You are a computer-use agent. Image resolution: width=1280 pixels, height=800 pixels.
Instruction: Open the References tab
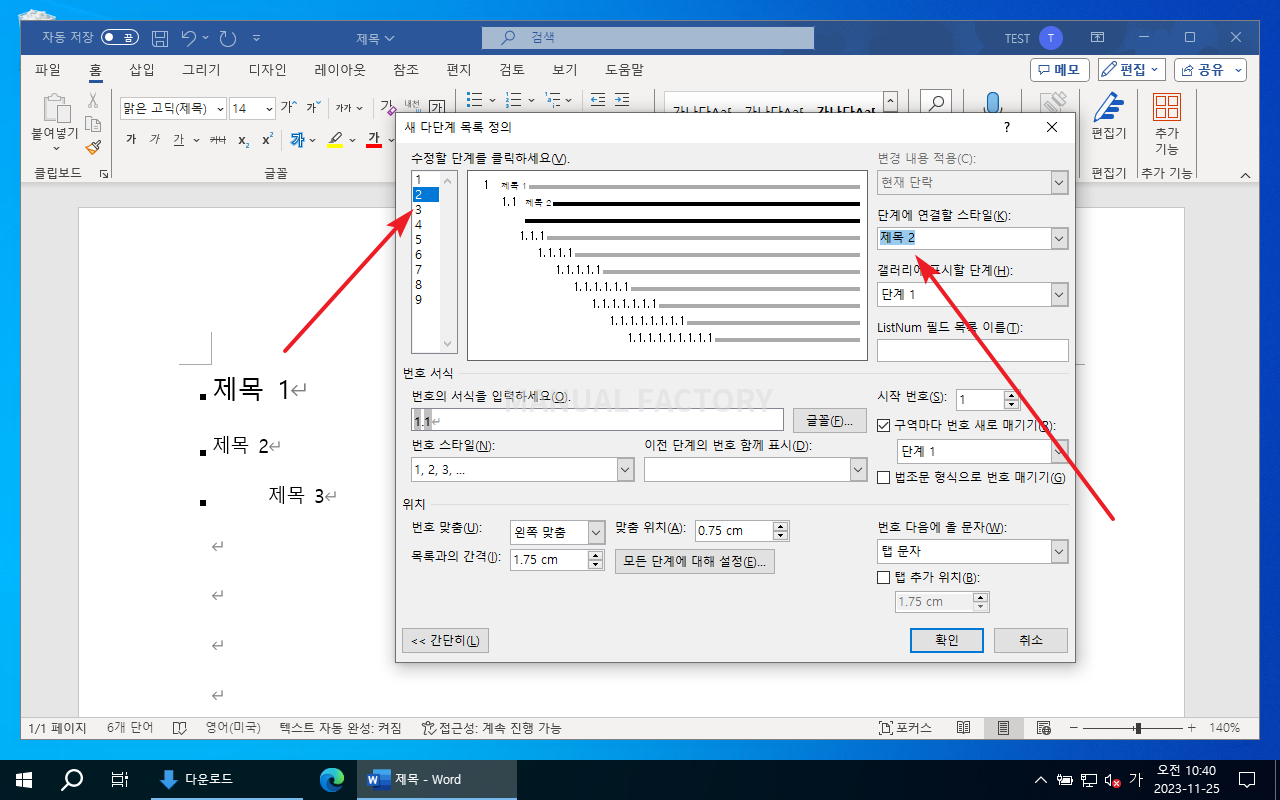pos(406,70)
